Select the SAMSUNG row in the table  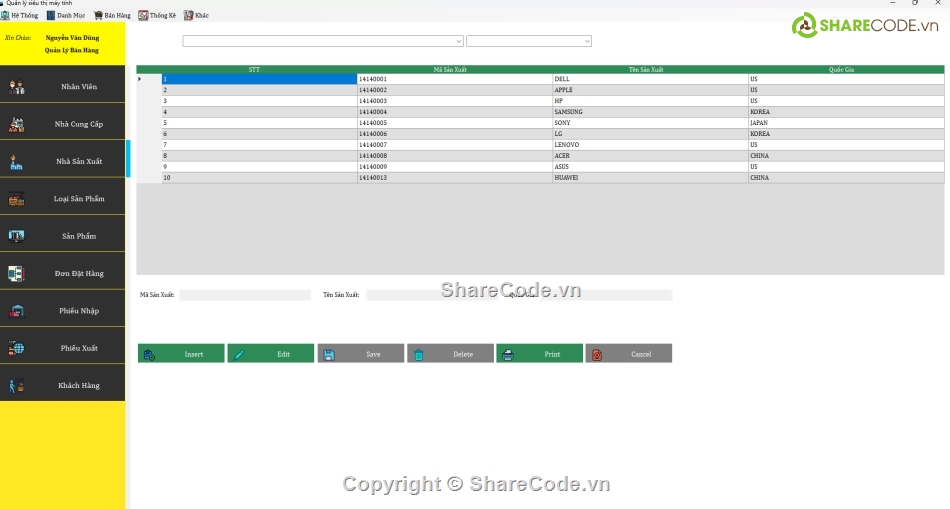click(650, 112)
